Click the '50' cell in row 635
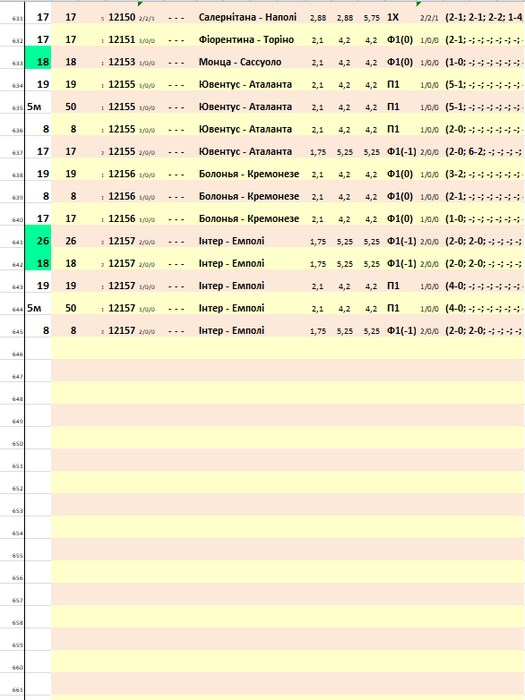 point(71,107)
